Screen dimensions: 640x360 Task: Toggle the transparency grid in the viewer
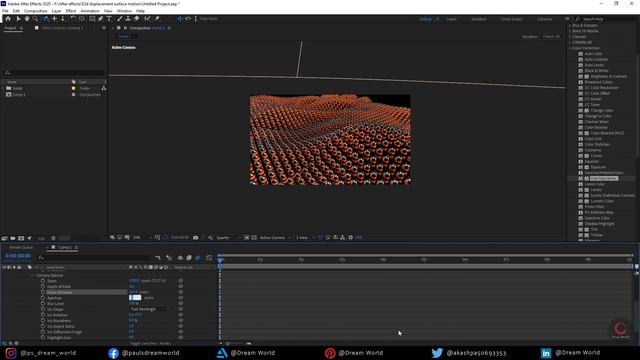(x=254, y=238)
